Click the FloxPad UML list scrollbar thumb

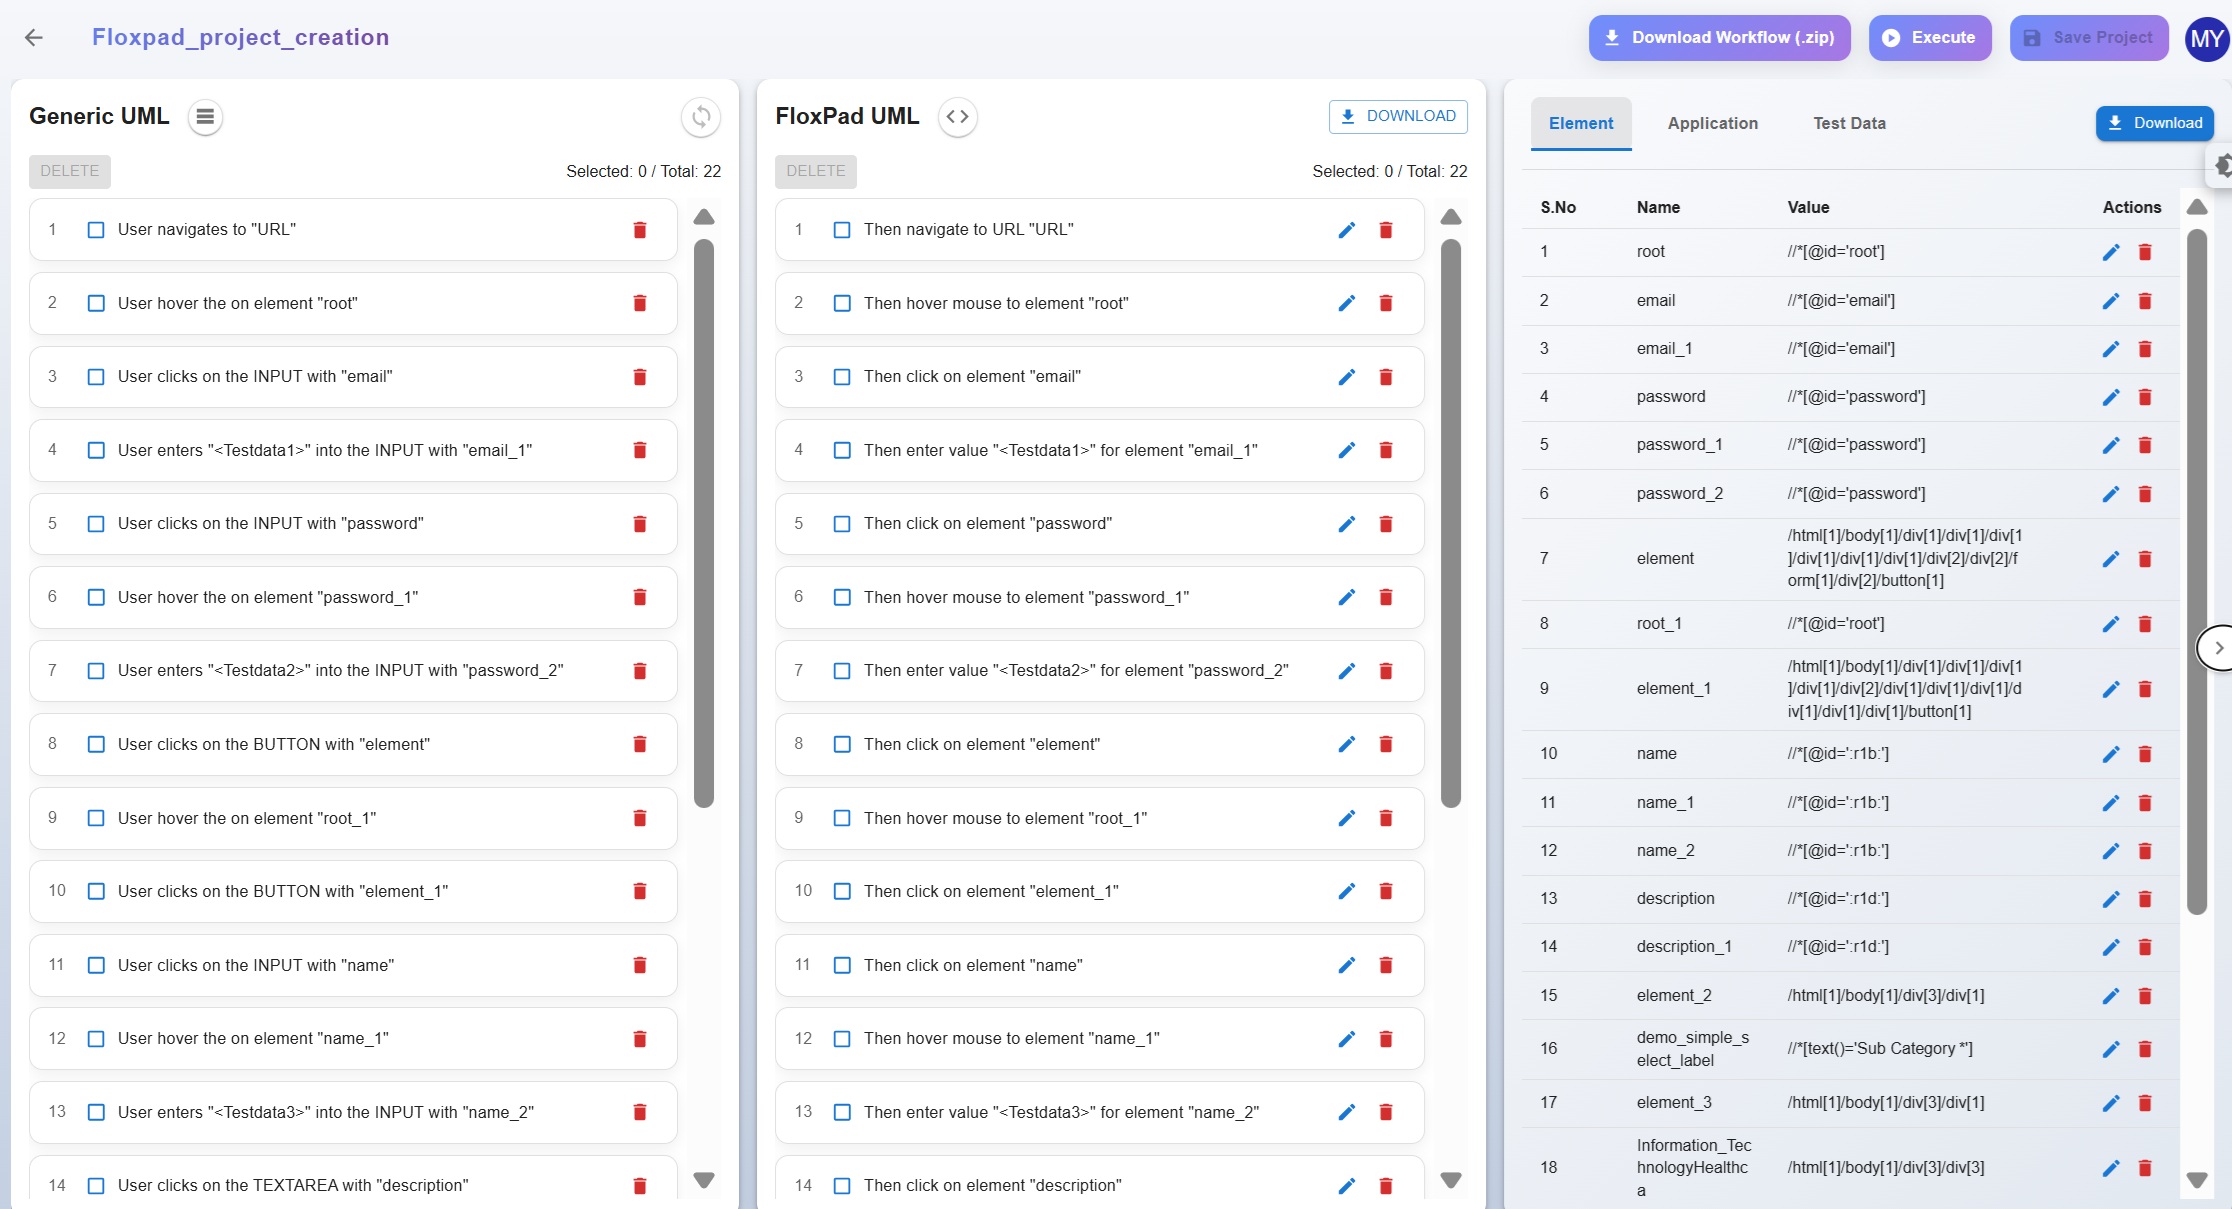[x=1451, y=523]
